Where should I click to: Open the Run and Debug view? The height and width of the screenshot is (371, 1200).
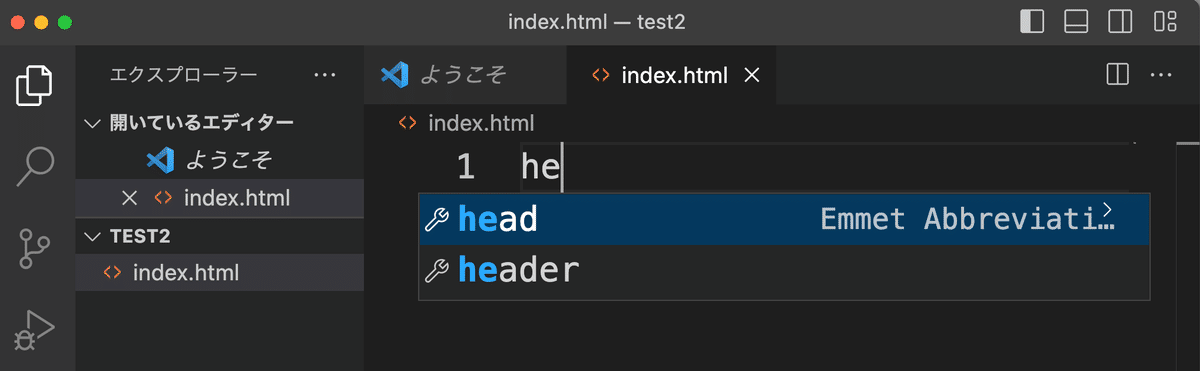click(x=36, y=328)
